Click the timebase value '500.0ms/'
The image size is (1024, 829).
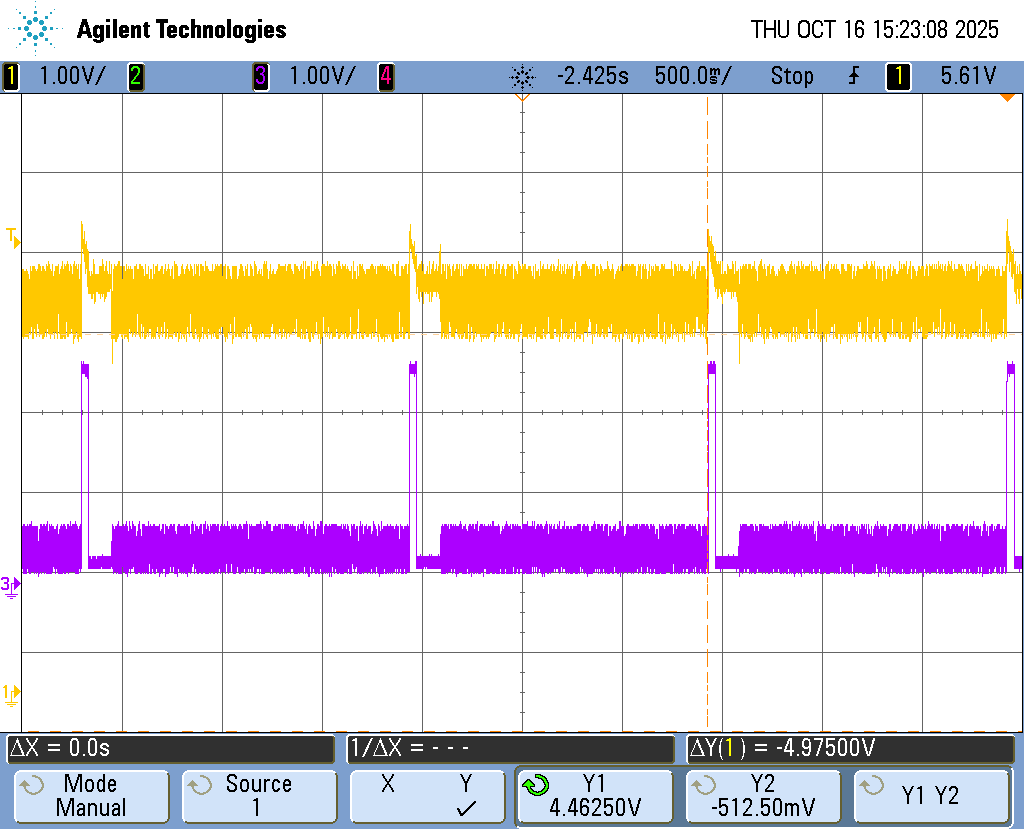[x=693, y=76]
